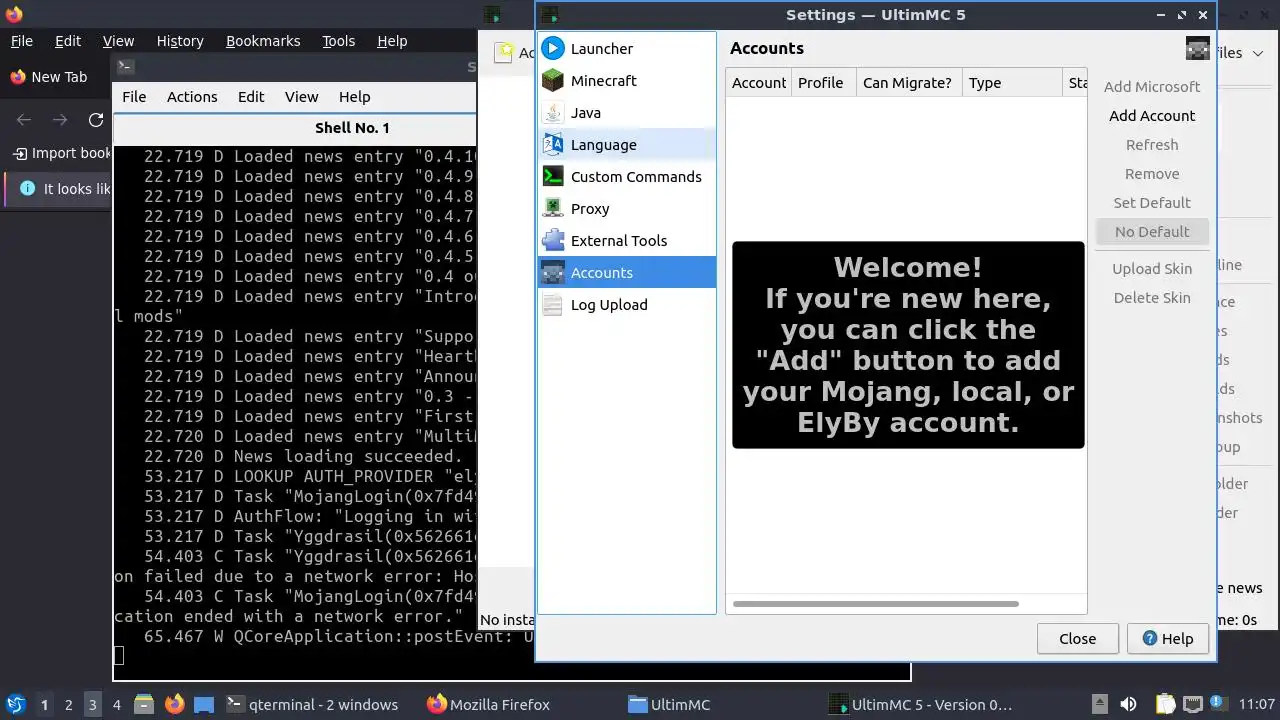Click the Add Microsoft button
Screen dimensions: 1280x720
(x=1152, y=86)
